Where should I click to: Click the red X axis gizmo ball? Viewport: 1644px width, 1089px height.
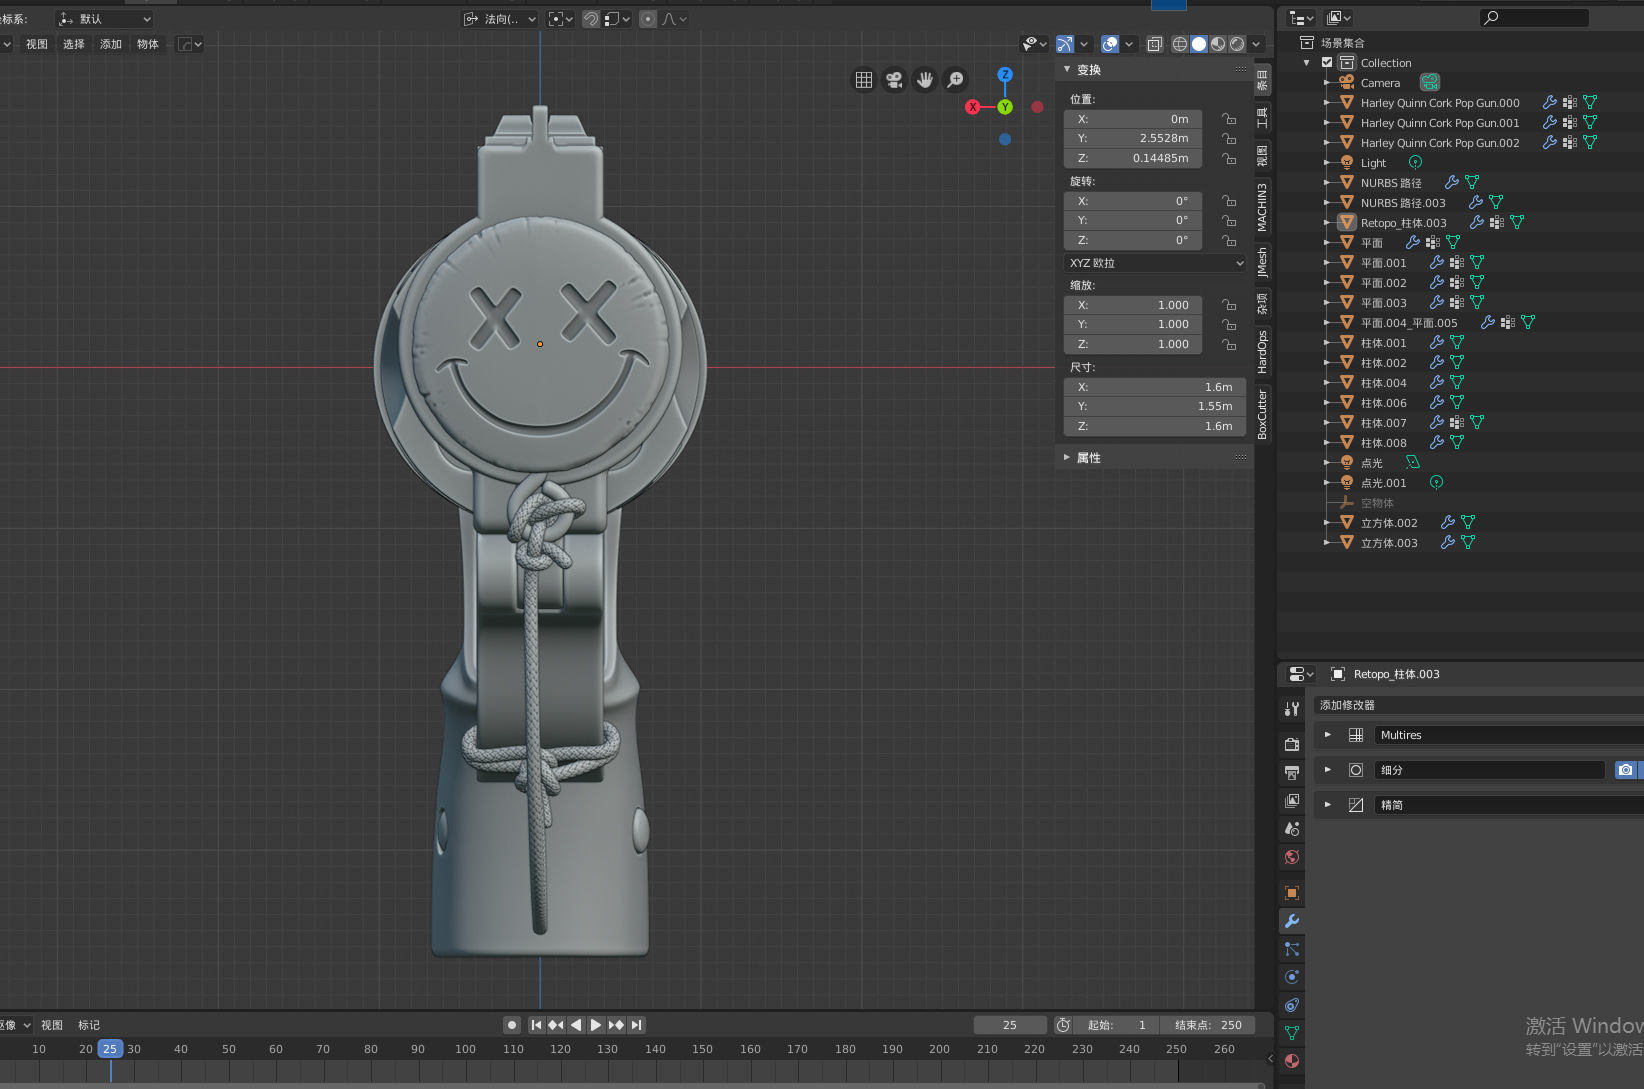click(x=973, y=107)
